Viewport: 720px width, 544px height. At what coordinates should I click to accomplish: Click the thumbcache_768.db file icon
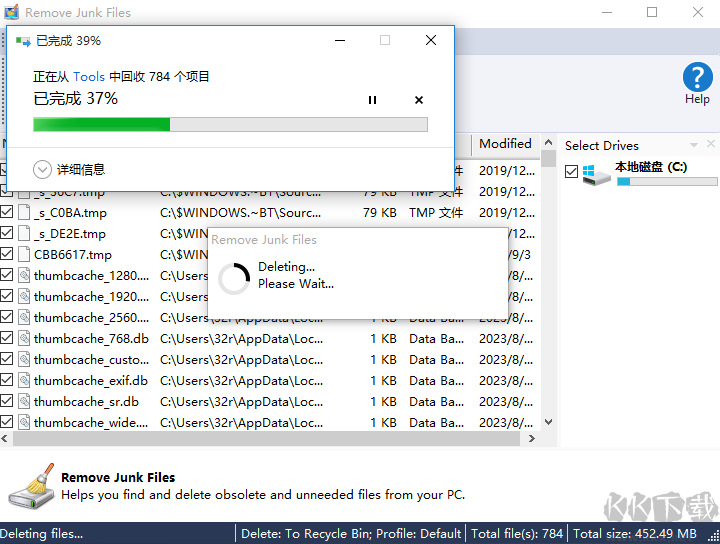click(x=24, y=338)
